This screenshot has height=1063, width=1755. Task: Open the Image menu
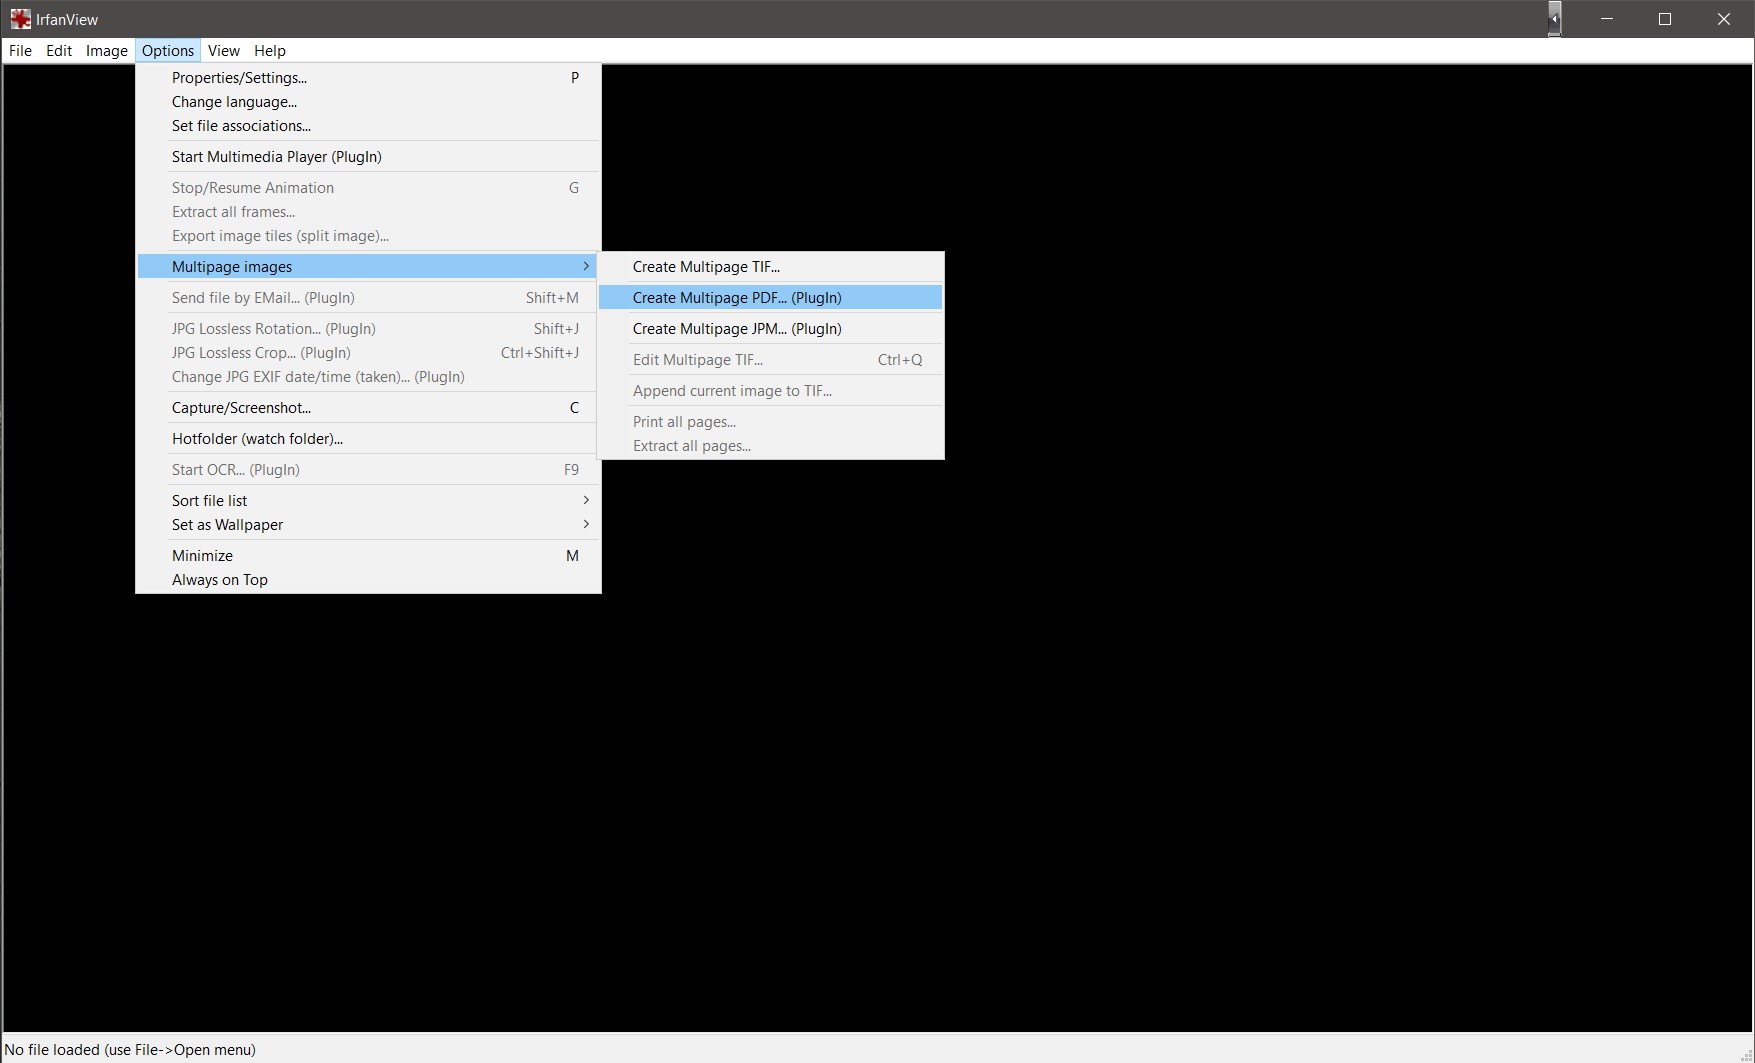[x=107, y=51]
